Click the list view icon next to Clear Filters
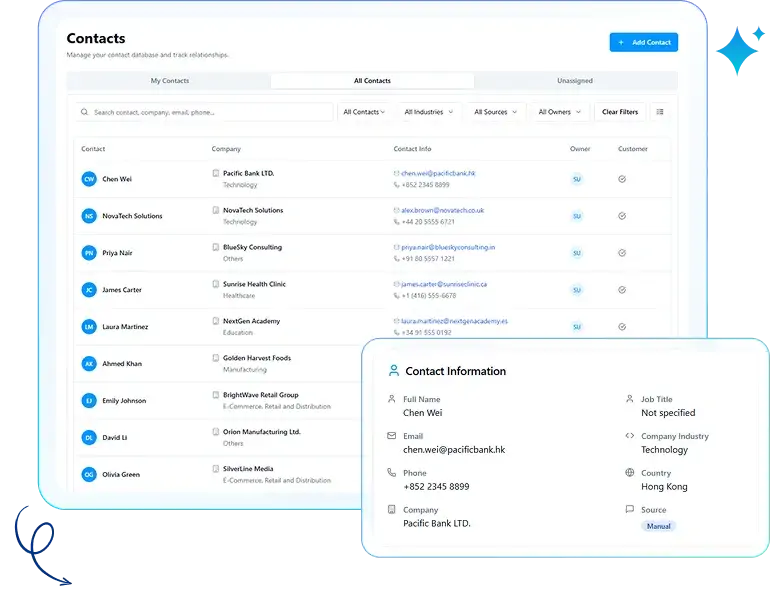The image size is (771, 600). tap(660, 112)
